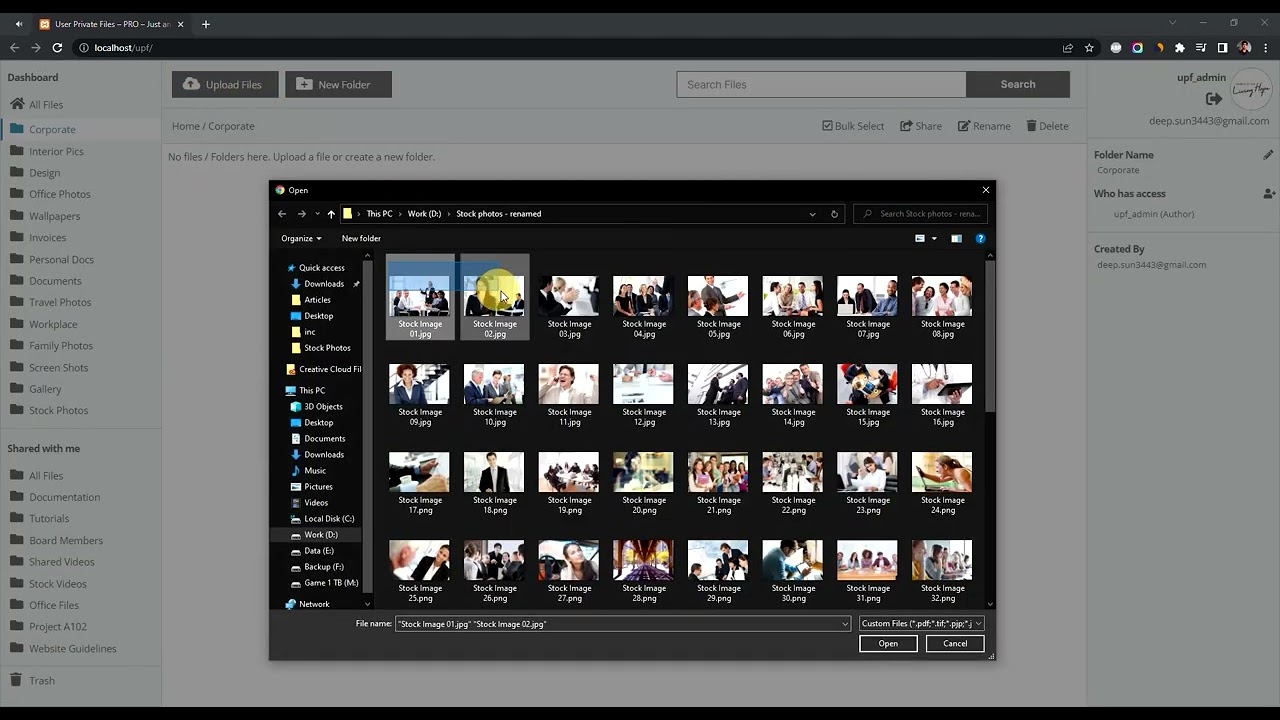The width and height of the screenshot is (1280, 720).
Task: Refresh the dialog folder listing
Action: 834,214
